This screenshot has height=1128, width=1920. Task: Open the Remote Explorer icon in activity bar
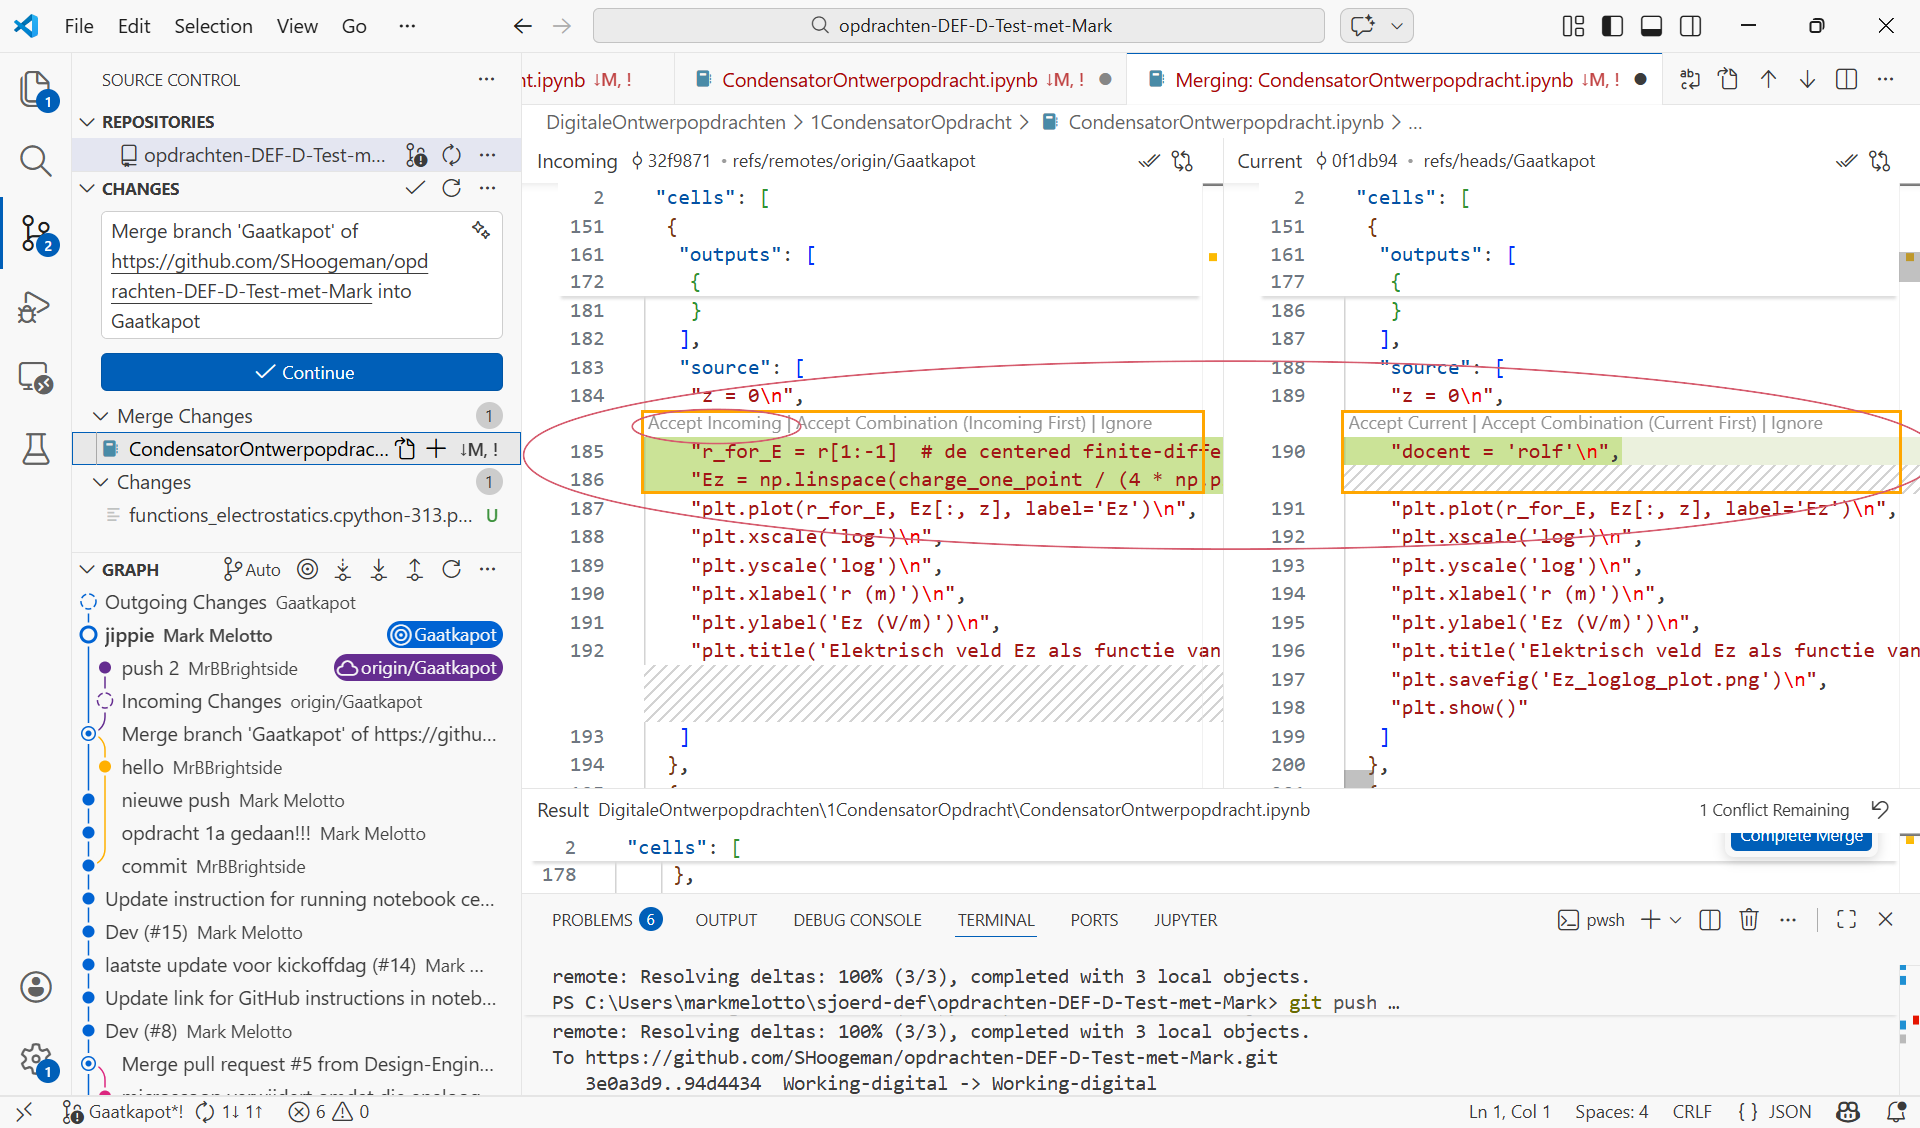(x=36, y=377)
